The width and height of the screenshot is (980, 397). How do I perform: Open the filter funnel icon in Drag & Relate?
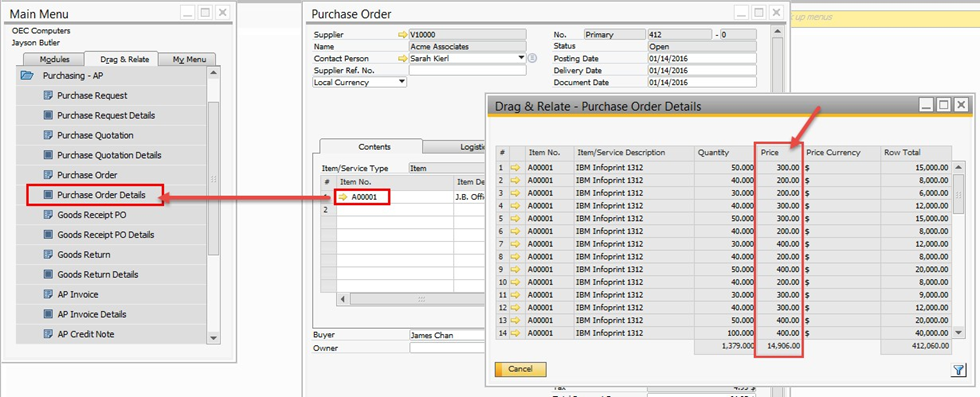point(959,370)
